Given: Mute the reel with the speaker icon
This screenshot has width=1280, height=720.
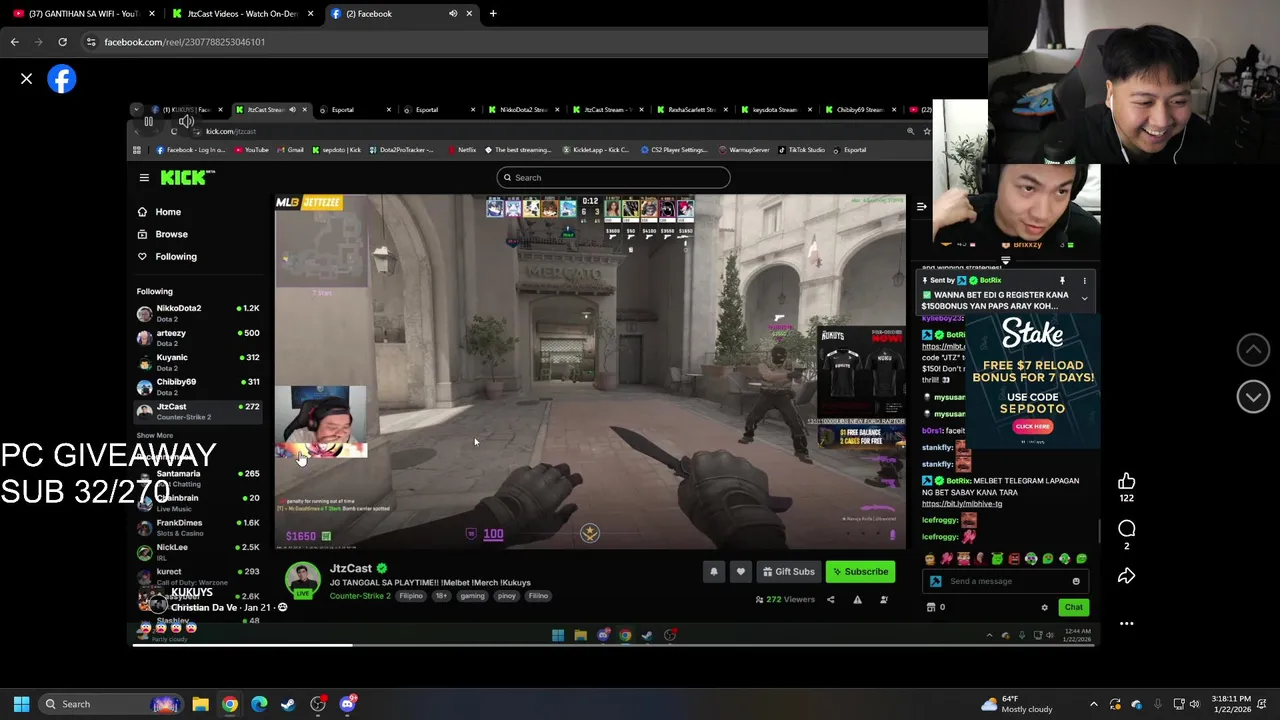Looking at the screenshot, I should [186, 122].
